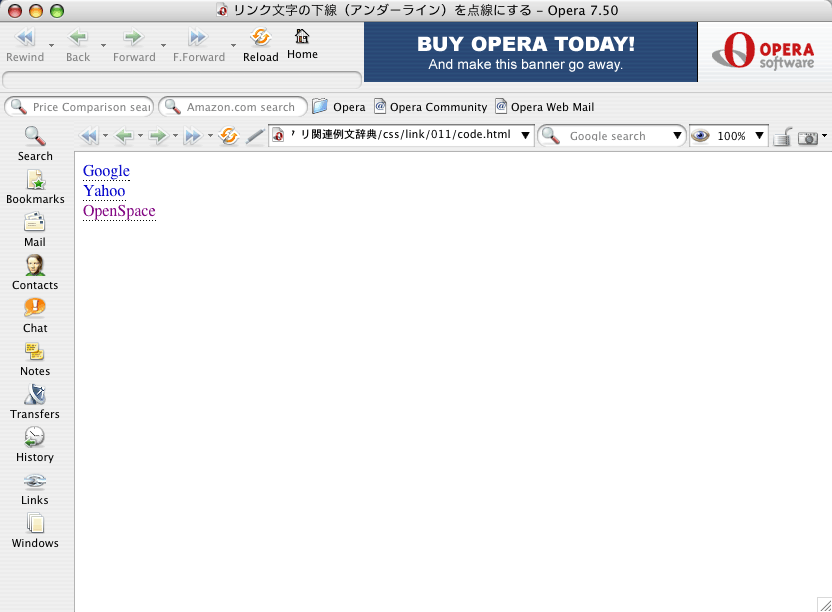Open the History panel

35,445
